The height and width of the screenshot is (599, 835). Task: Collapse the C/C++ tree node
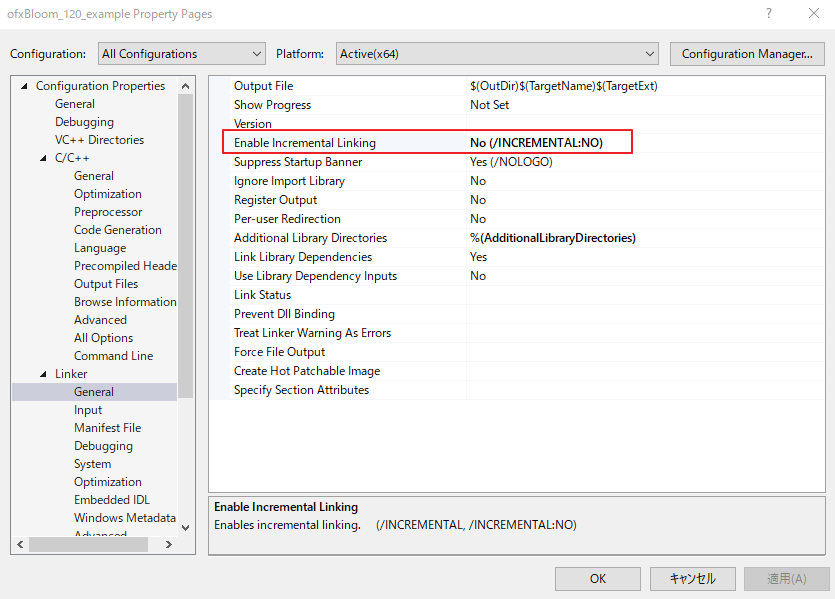(42, 157)
